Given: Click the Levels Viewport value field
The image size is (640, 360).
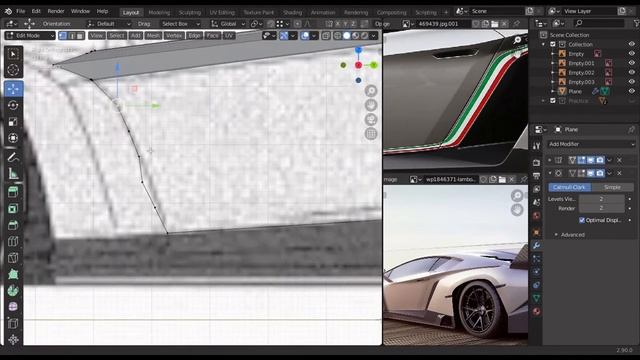Looking at the screenshot, I should click(x=601, y=199).
